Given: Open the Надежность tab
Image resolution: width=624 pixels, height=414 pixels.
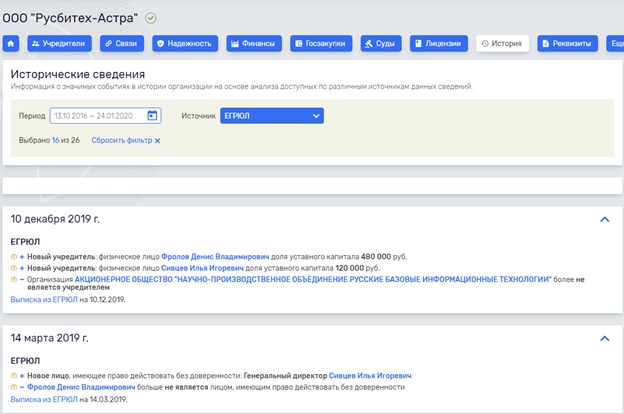Looking at the screenshot, I should coord(185,43).
